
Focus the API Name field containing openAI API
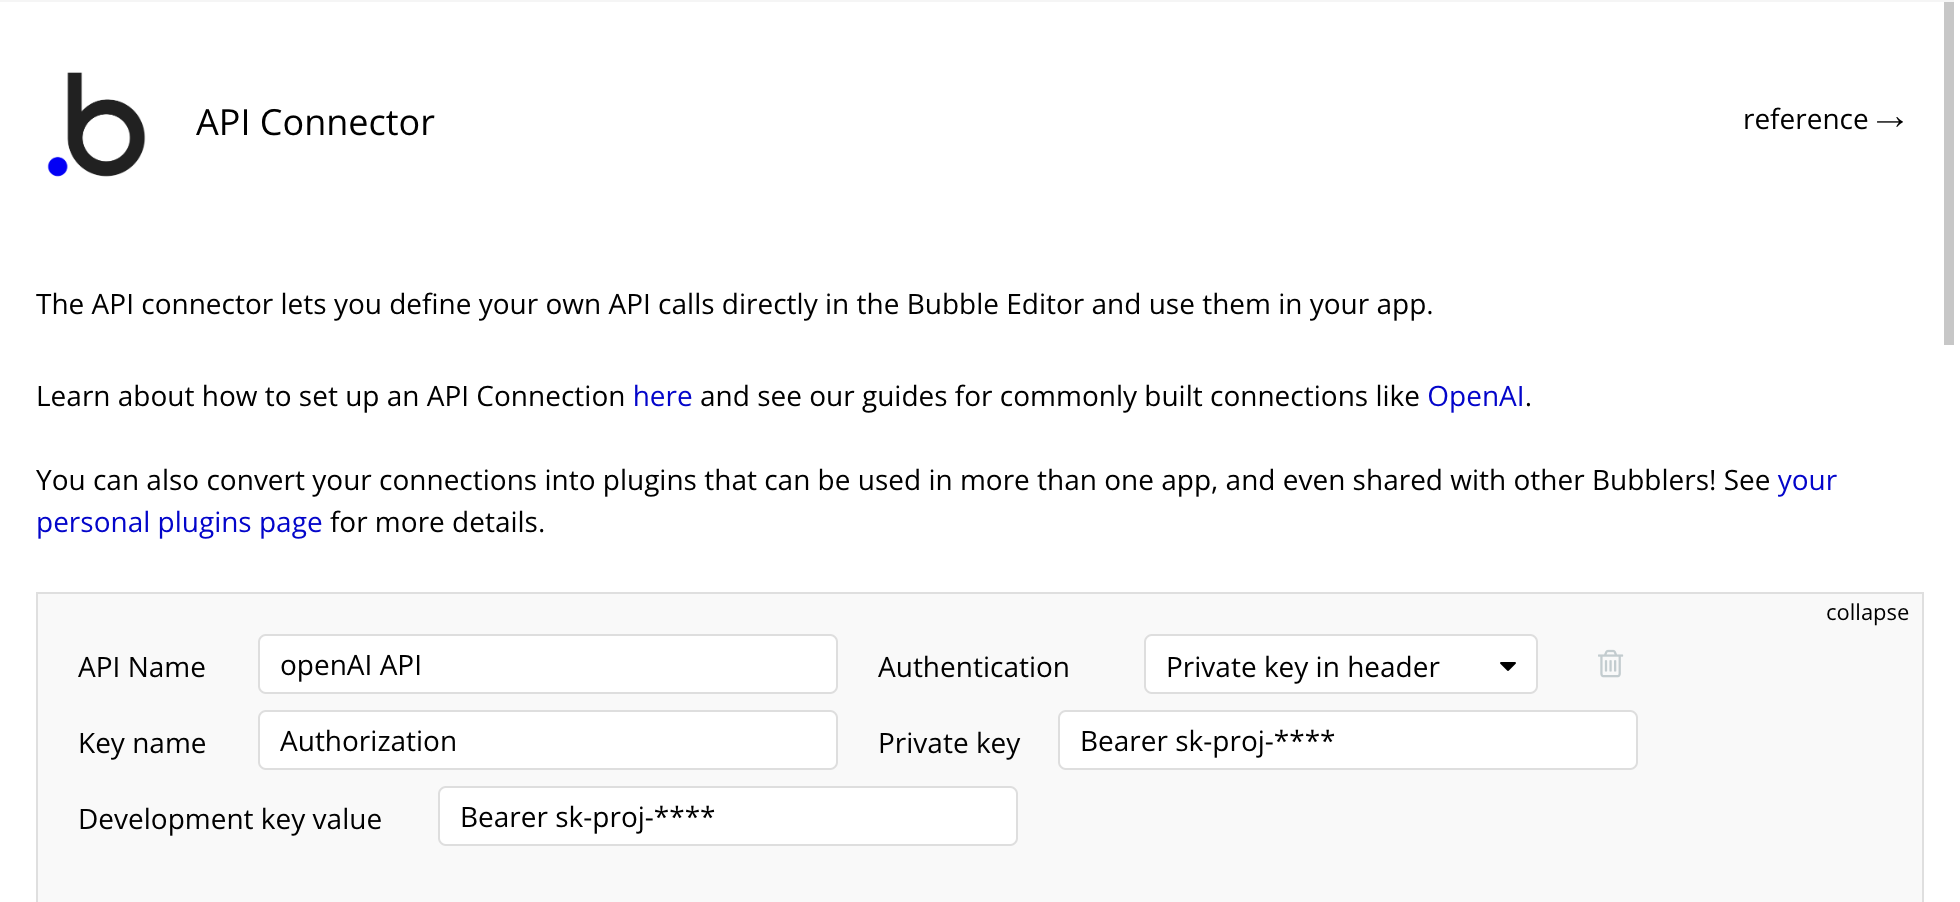click(x=547, y=665)
